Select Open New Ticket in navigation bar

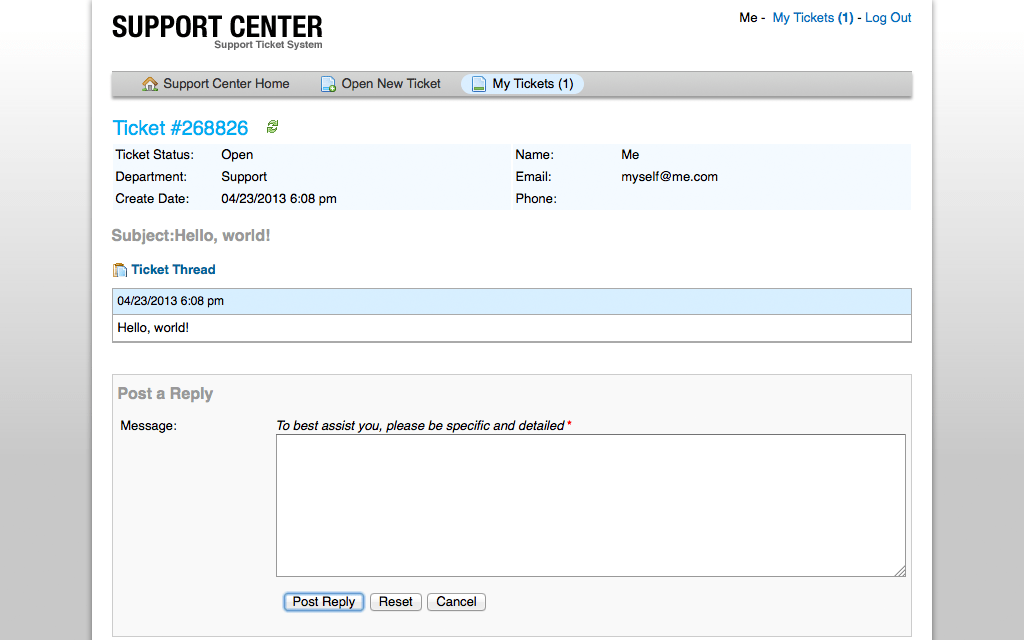390,84
